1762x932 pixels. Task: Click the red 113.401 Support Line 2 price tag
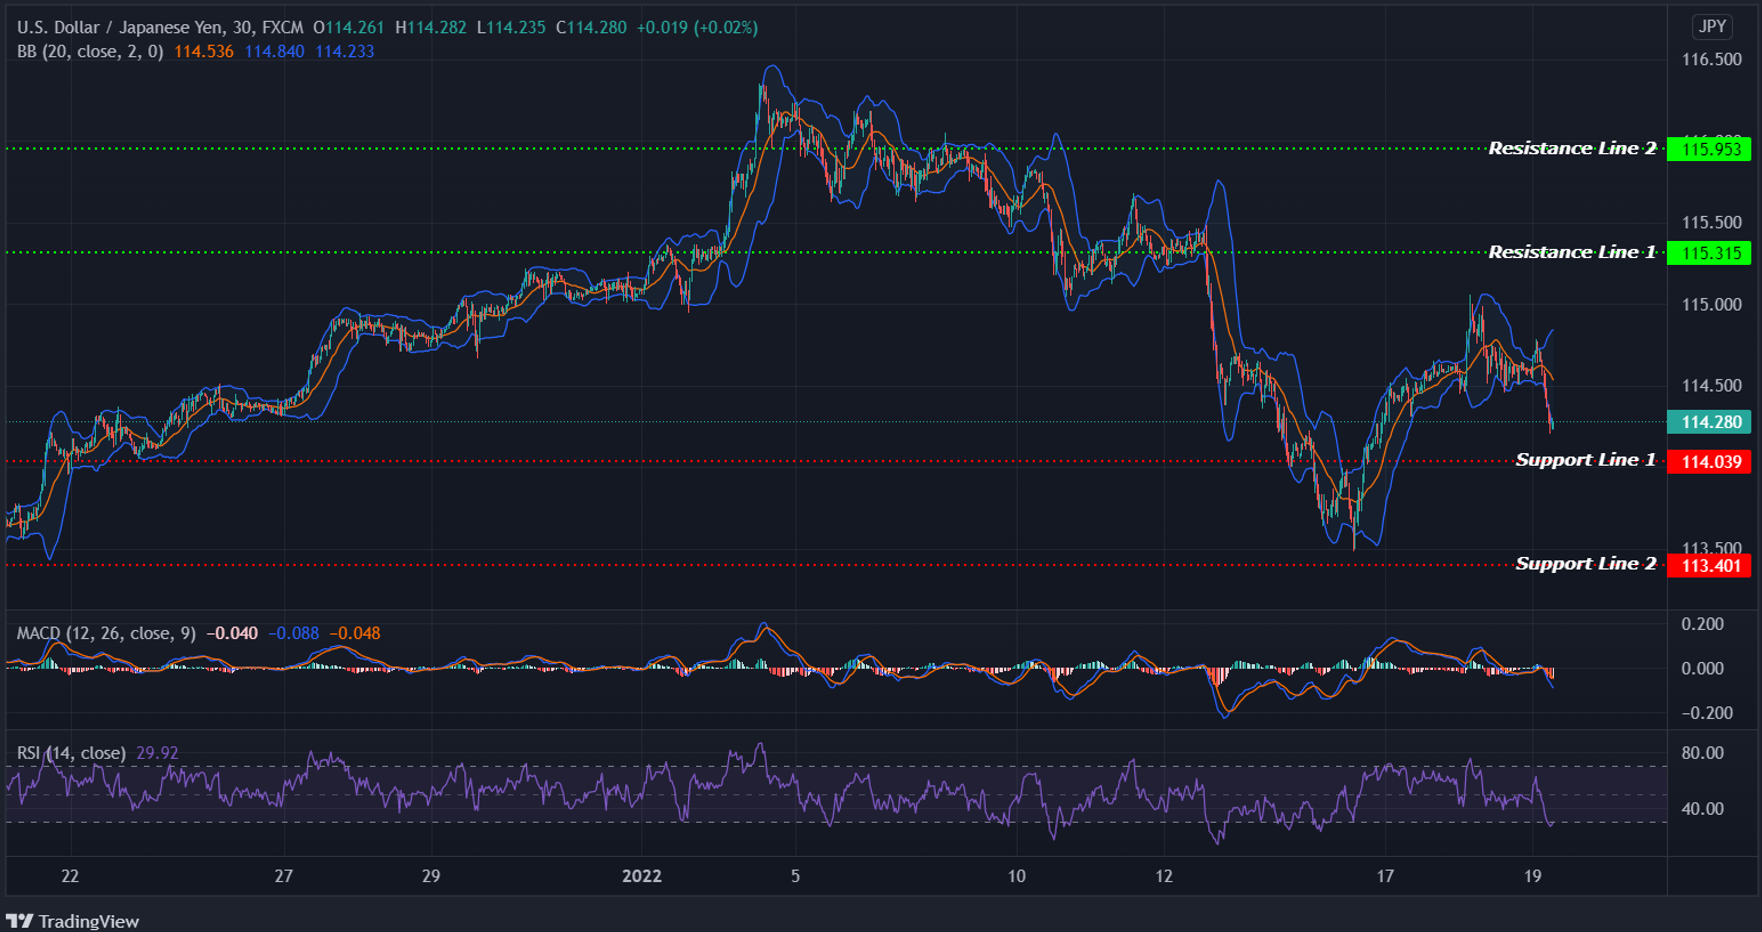coord(1708,565)
